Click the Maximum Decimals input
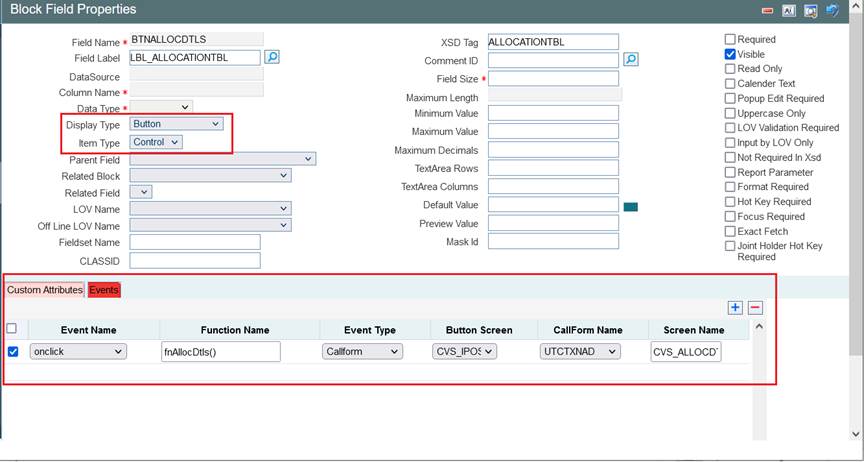The width and height of the screenshot is (864, 462). tap(553, 149)
